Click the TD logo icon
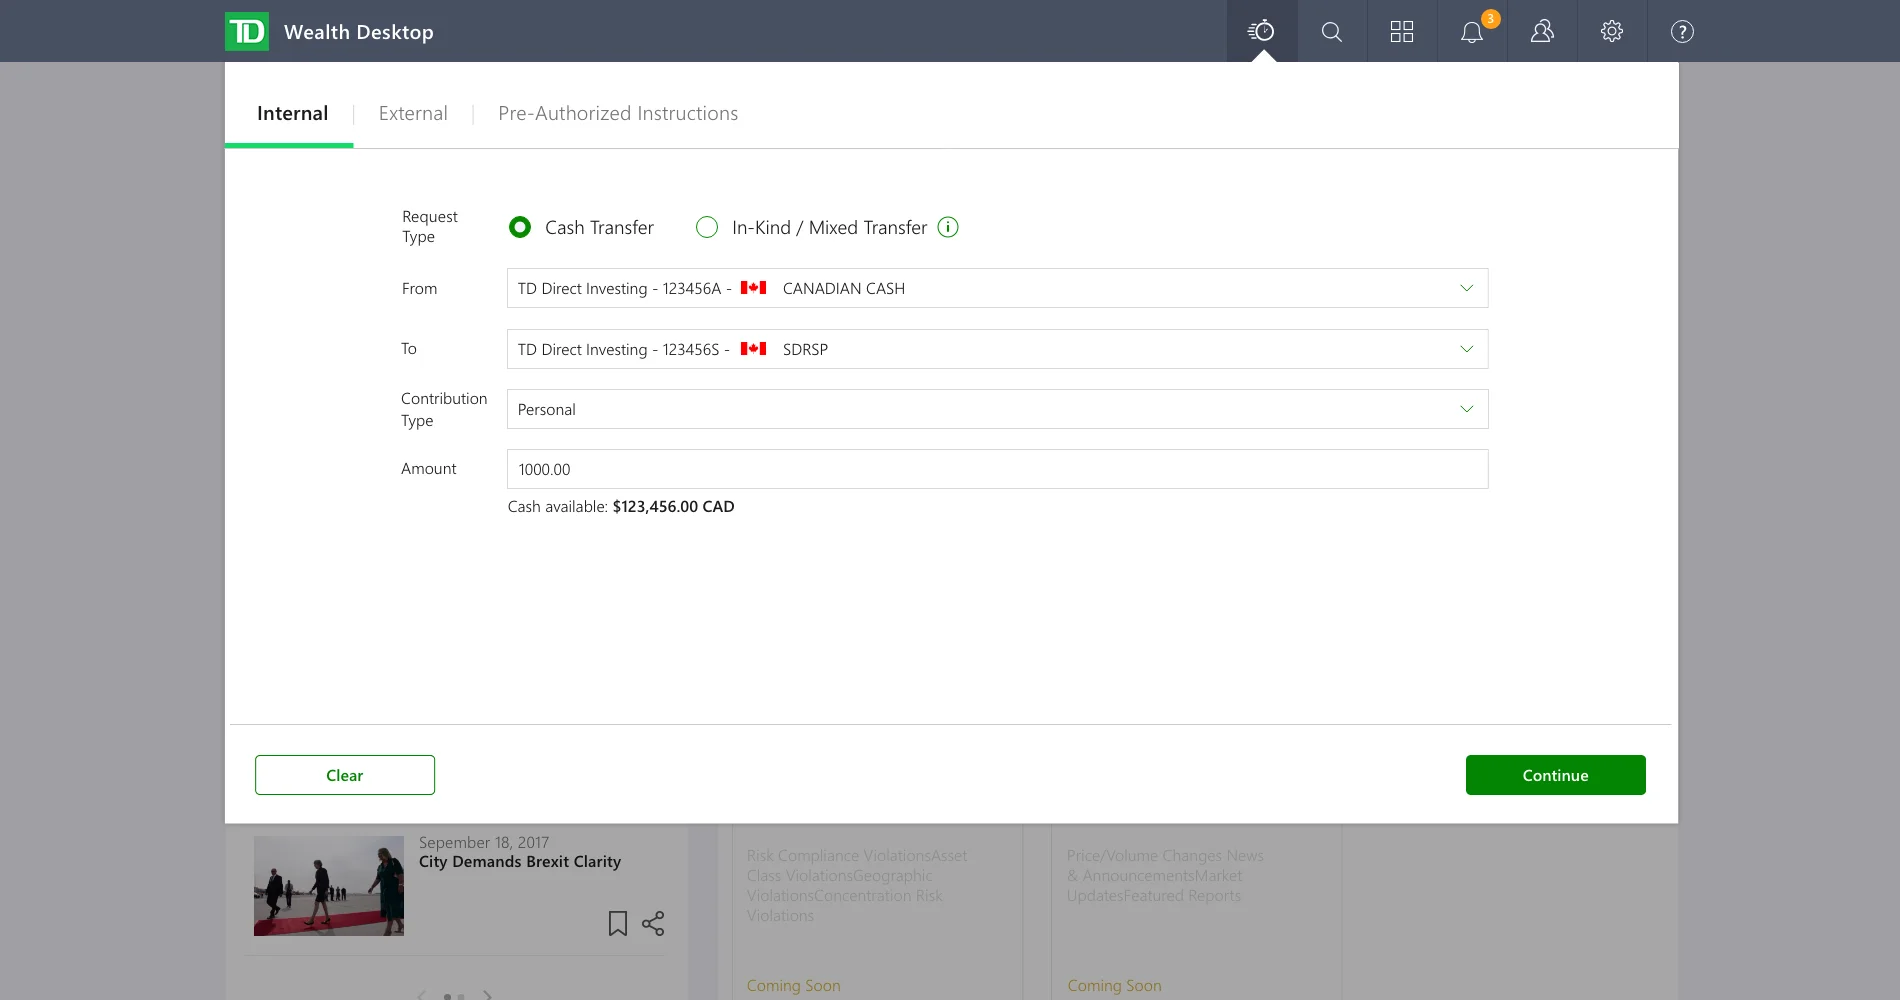 247,32
